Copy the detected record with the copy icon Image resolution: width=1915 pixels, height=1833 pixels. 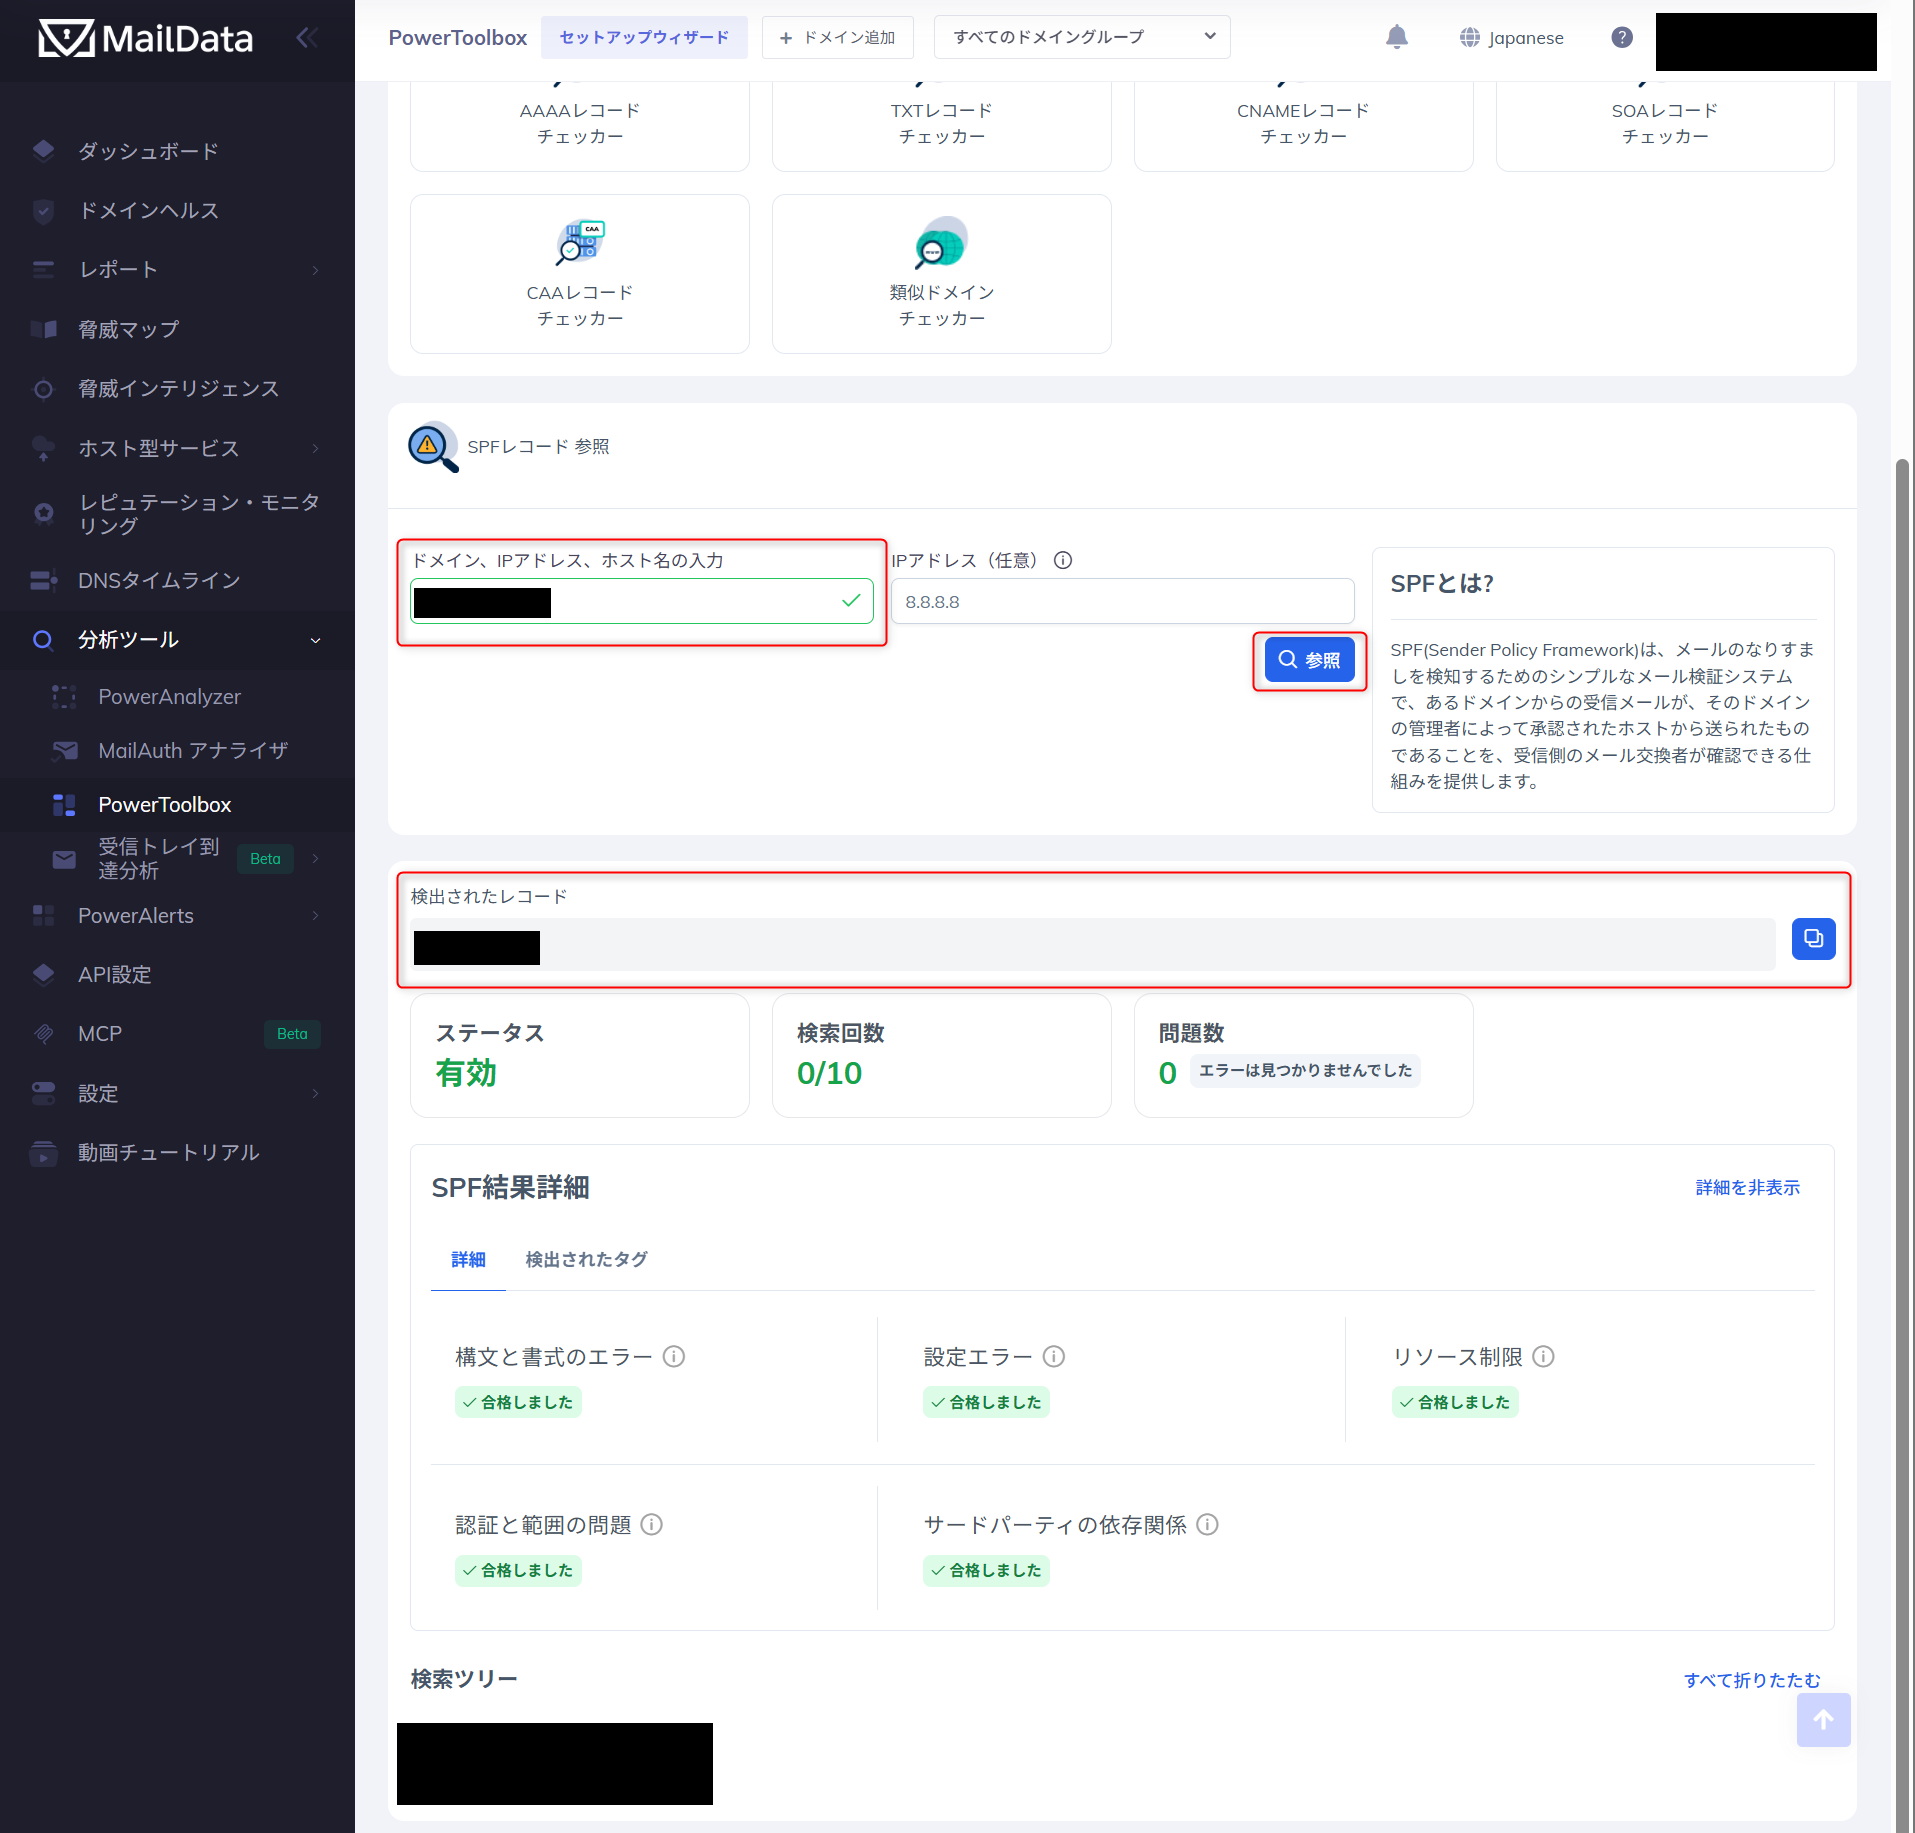[x=1813, y=939]
